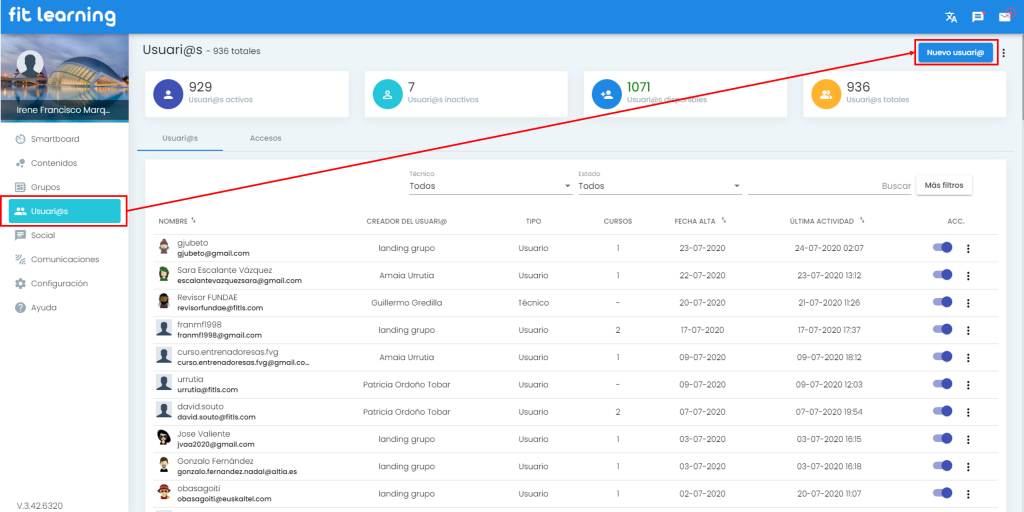Click the CREADOR DEL USUARI@ column header
The height and width of the screenshot is (512, 1024).
(x=406, y=221)
